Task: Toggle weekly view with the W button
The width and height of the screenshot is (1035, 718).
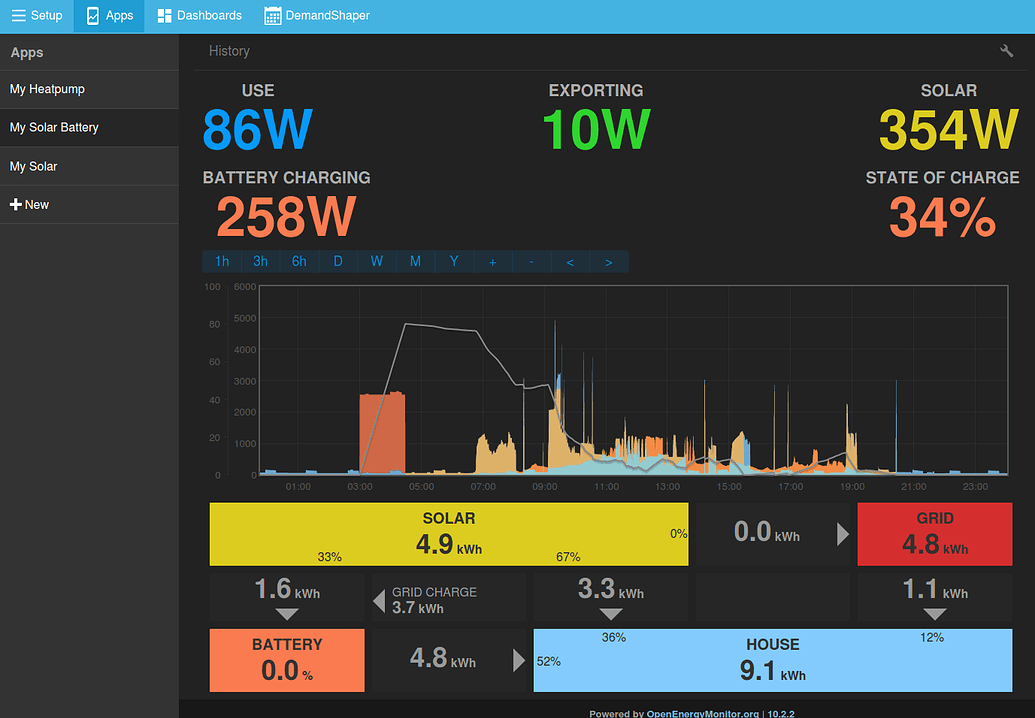Action: click(x=377, y=260)
